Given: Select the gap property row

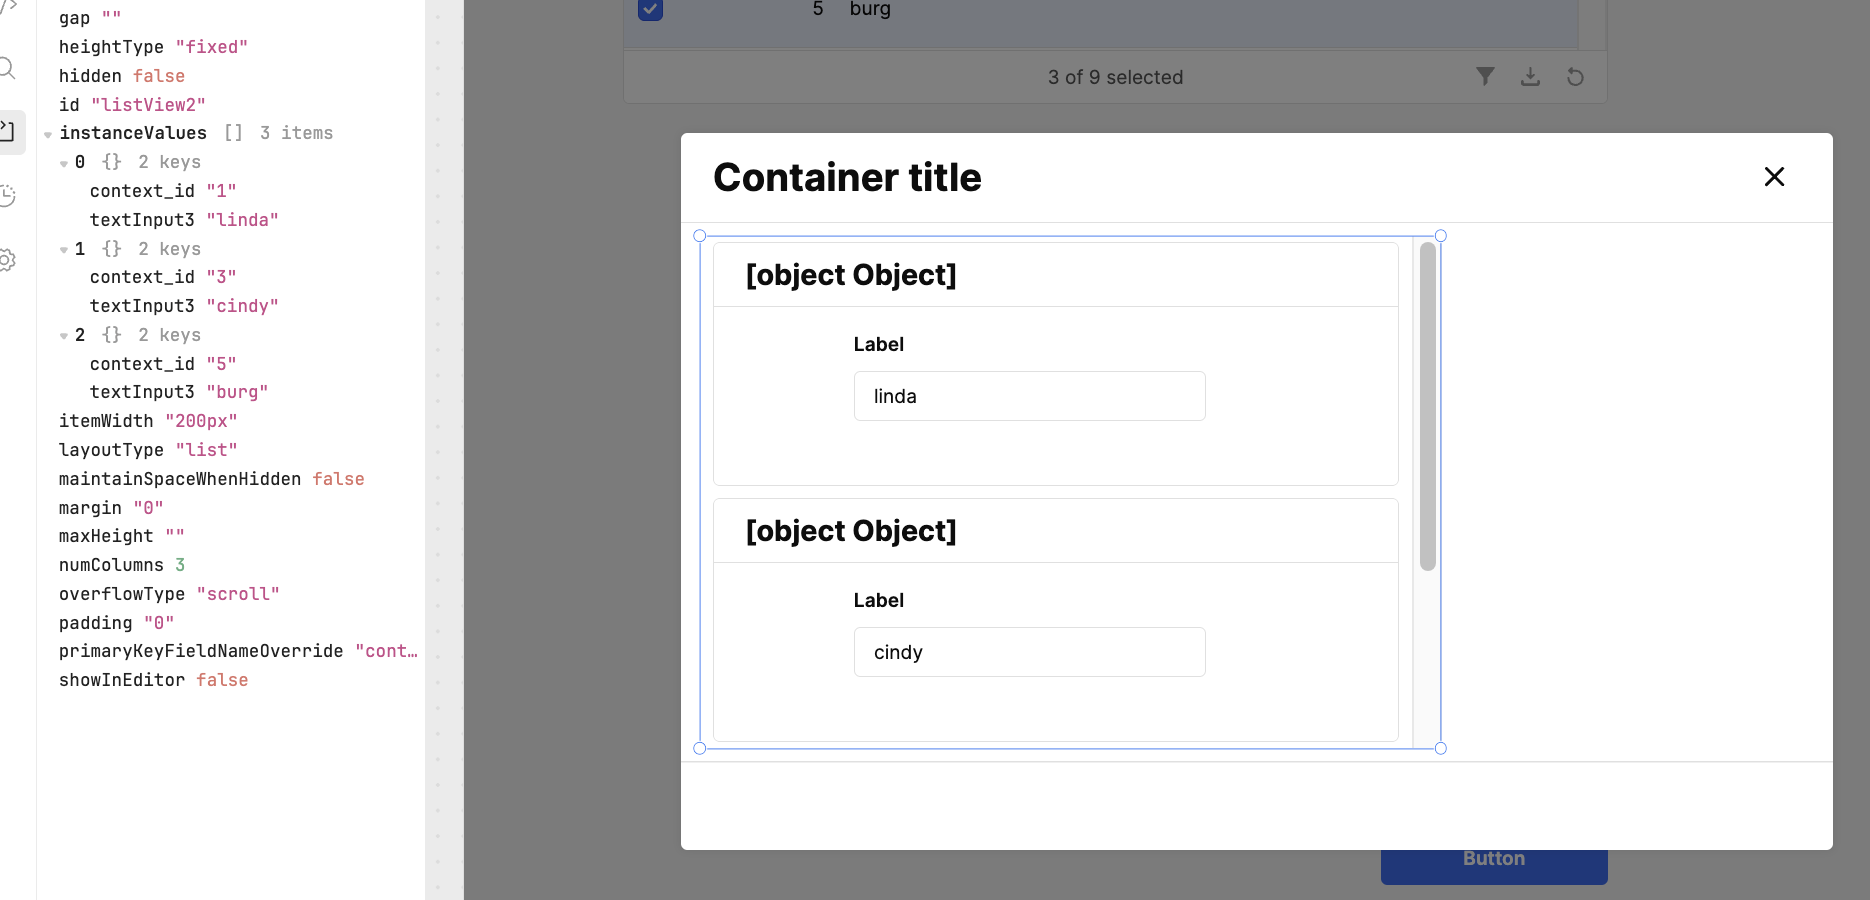Looking at the screenshot, I should click(x=90, y=18).
